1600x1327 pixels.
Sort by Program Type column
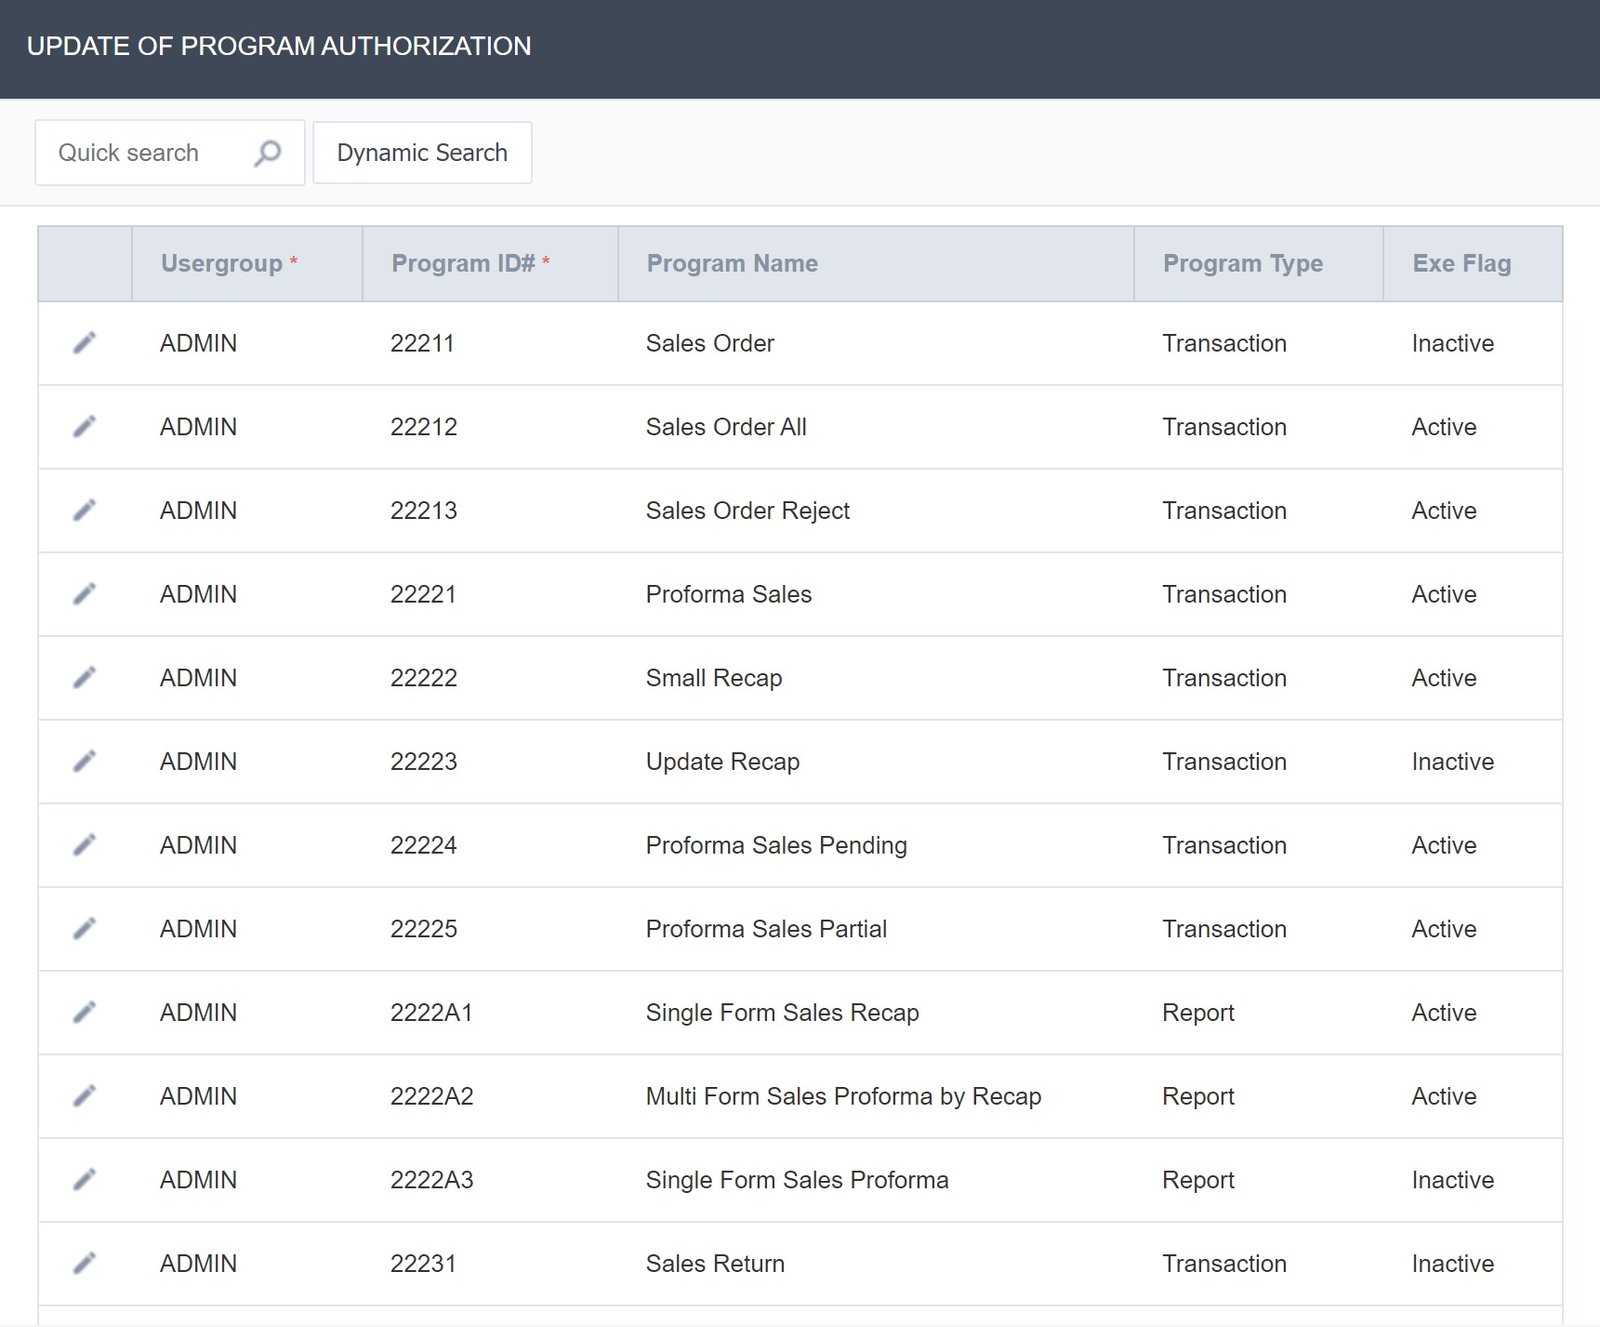click(1242, 264)
